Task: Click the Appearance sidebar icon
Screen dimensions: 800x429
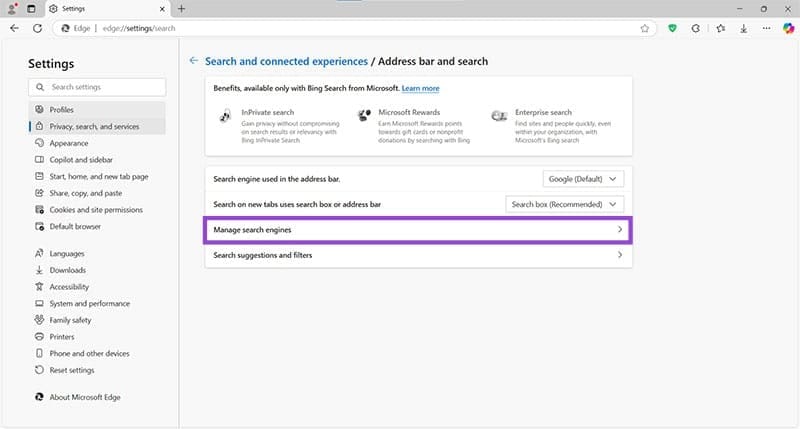Action: pyautogui.click(x=39, y=143)
